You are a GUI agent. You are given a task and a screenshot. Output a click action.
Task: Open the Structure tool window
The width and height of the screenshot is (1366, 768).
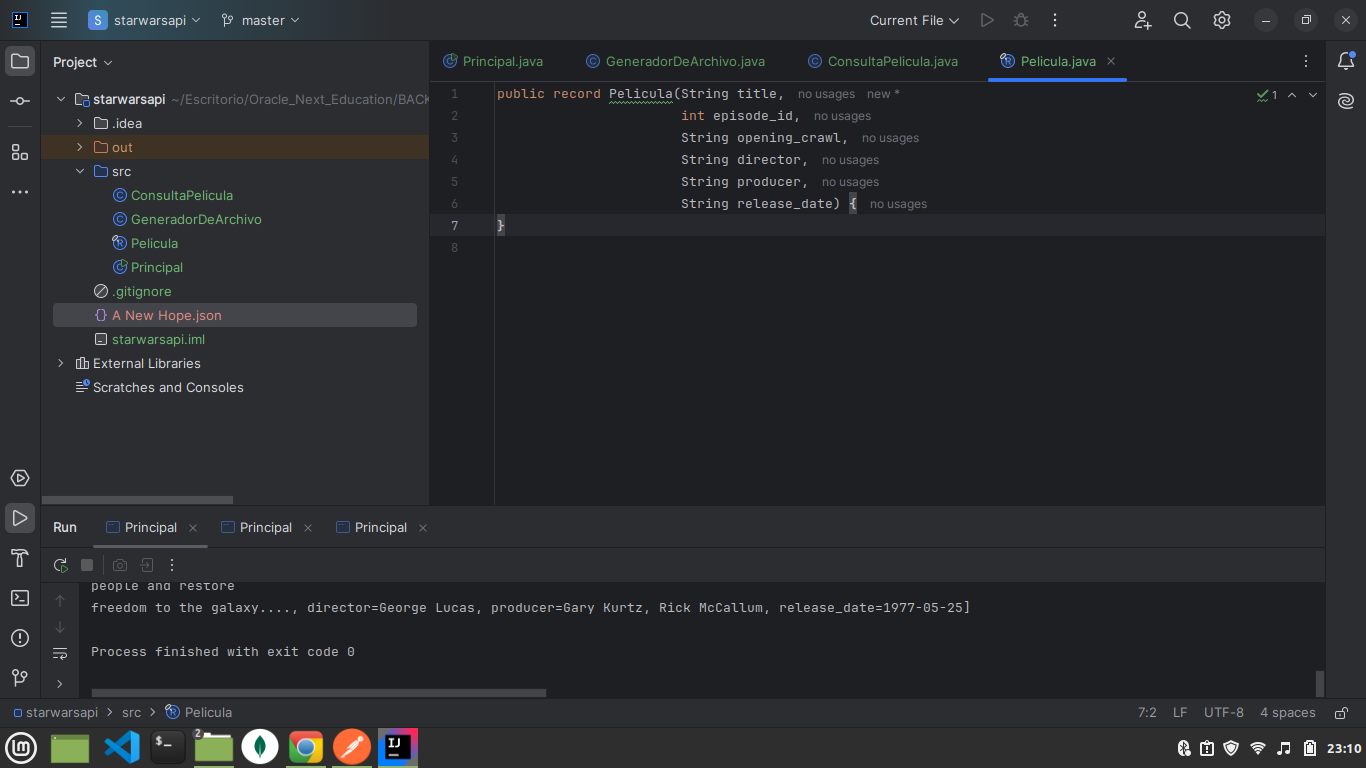[20, 152]
